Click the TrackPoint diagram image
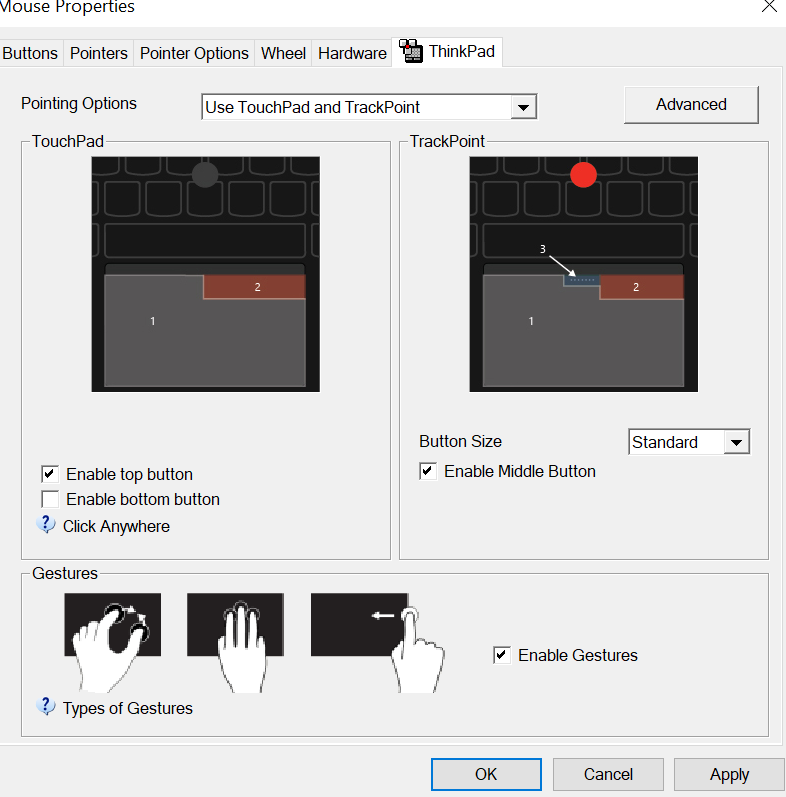The width and height of the screenshot is (786, 797). [x=583, y=274]
